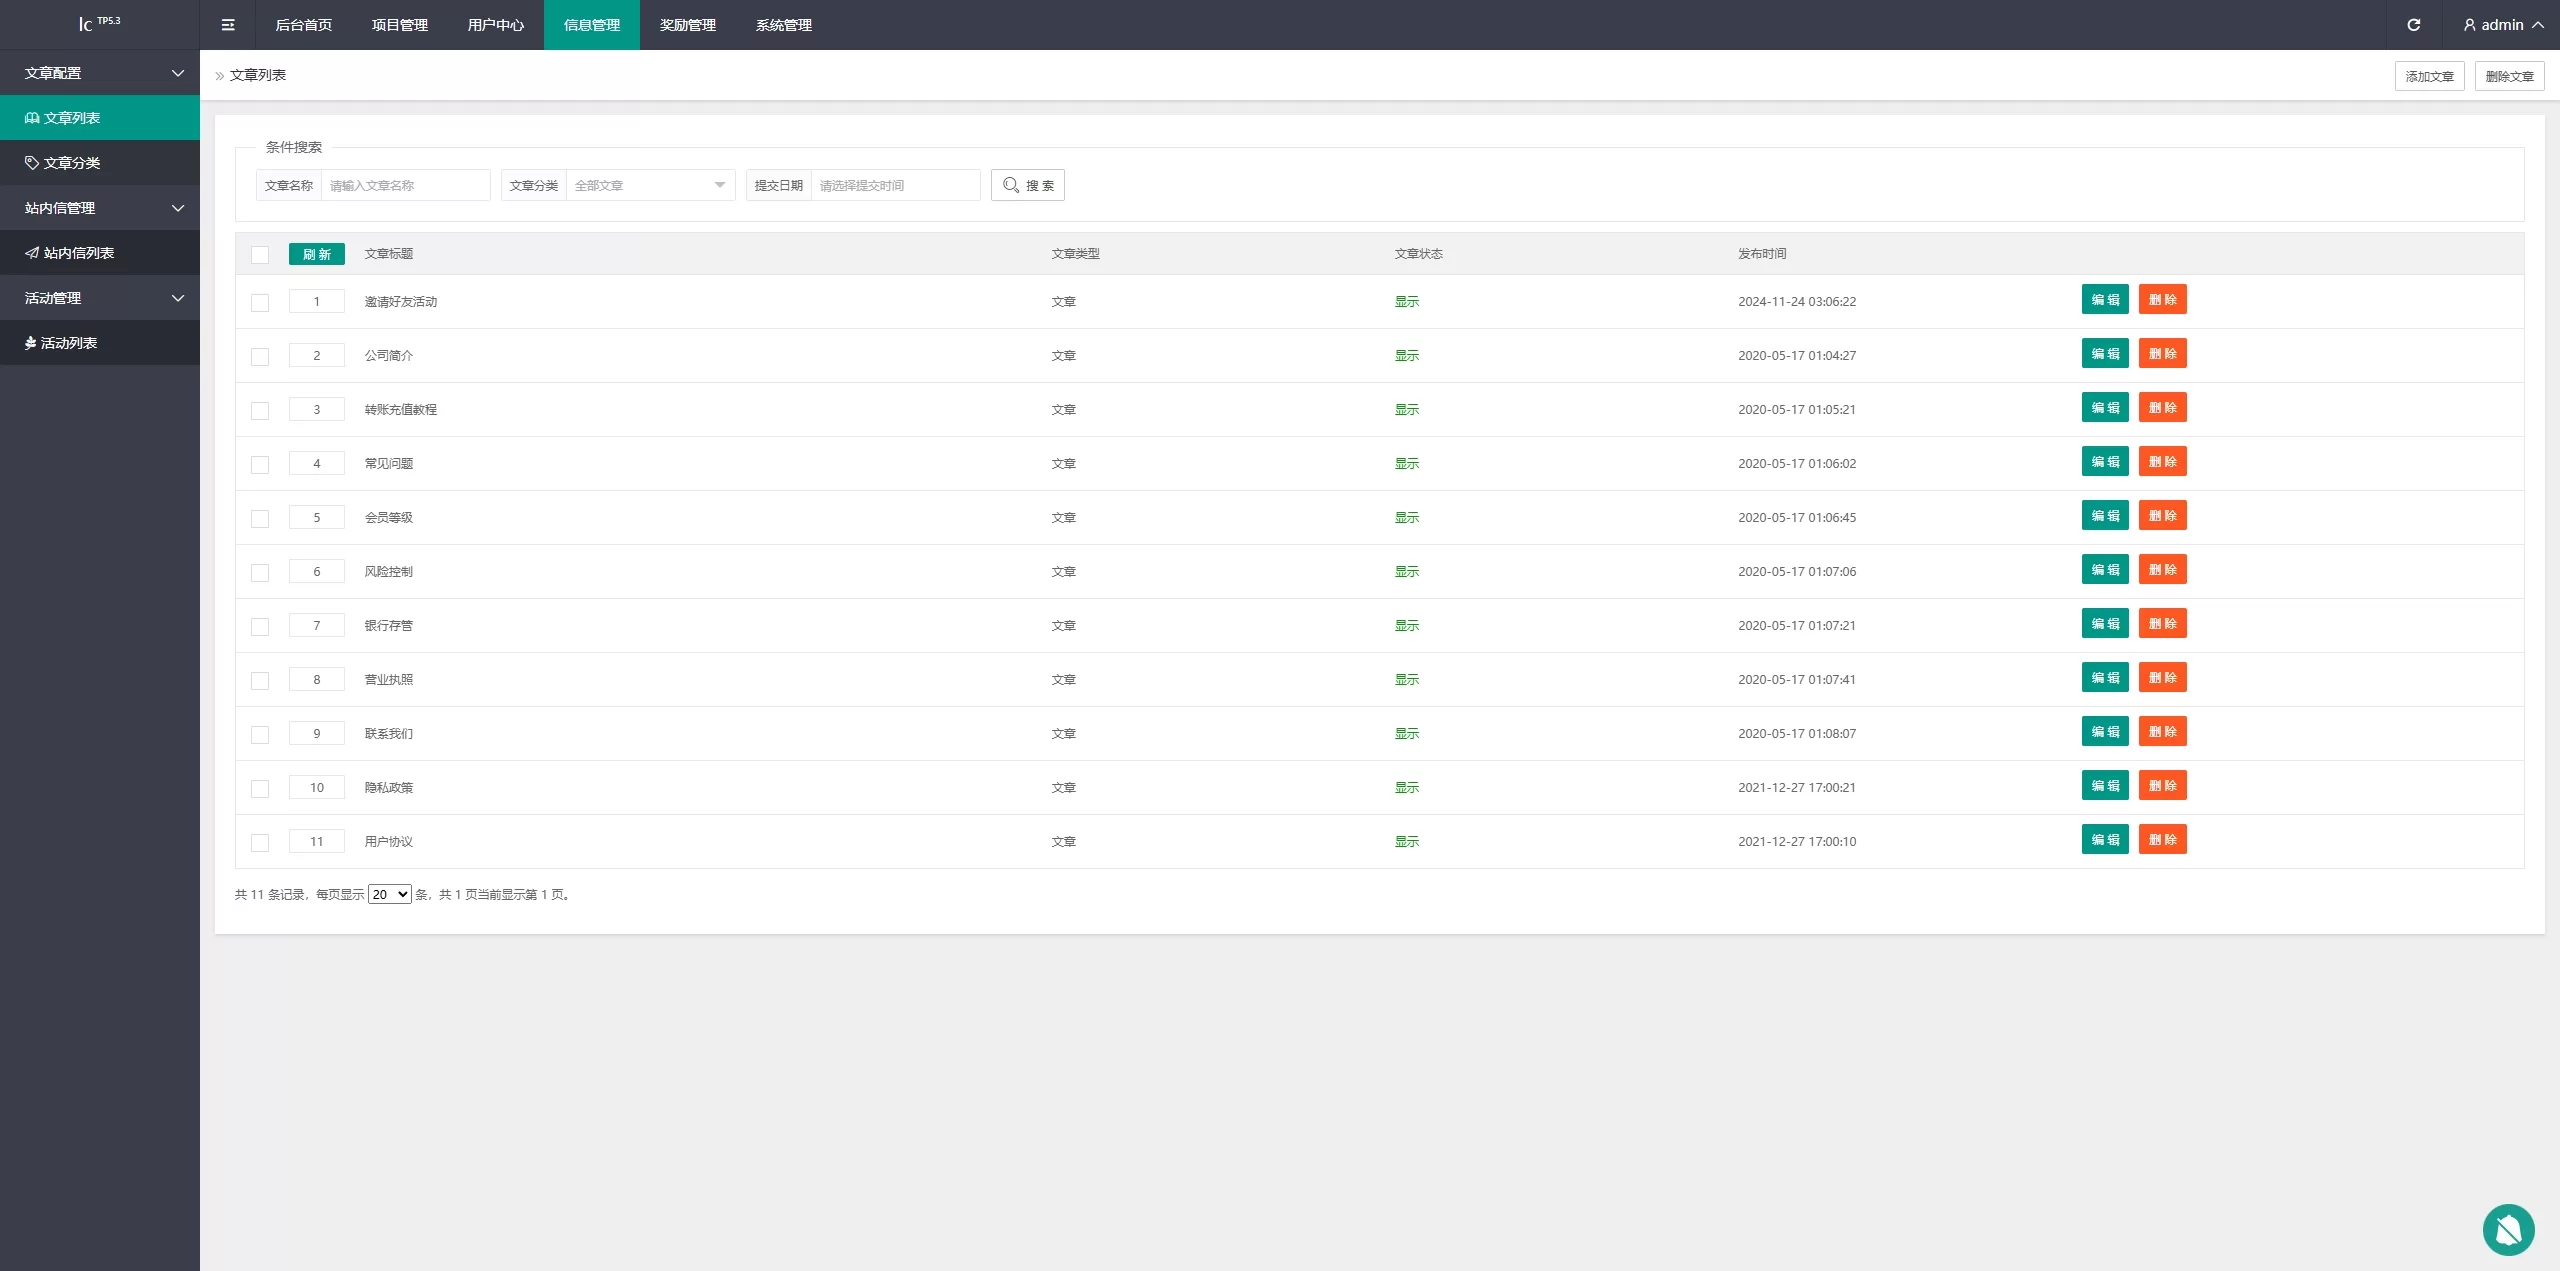This screenshot has width=2560, height=1271.
Task: Click the round notification bell icon
Action: pos(2507,1229)
